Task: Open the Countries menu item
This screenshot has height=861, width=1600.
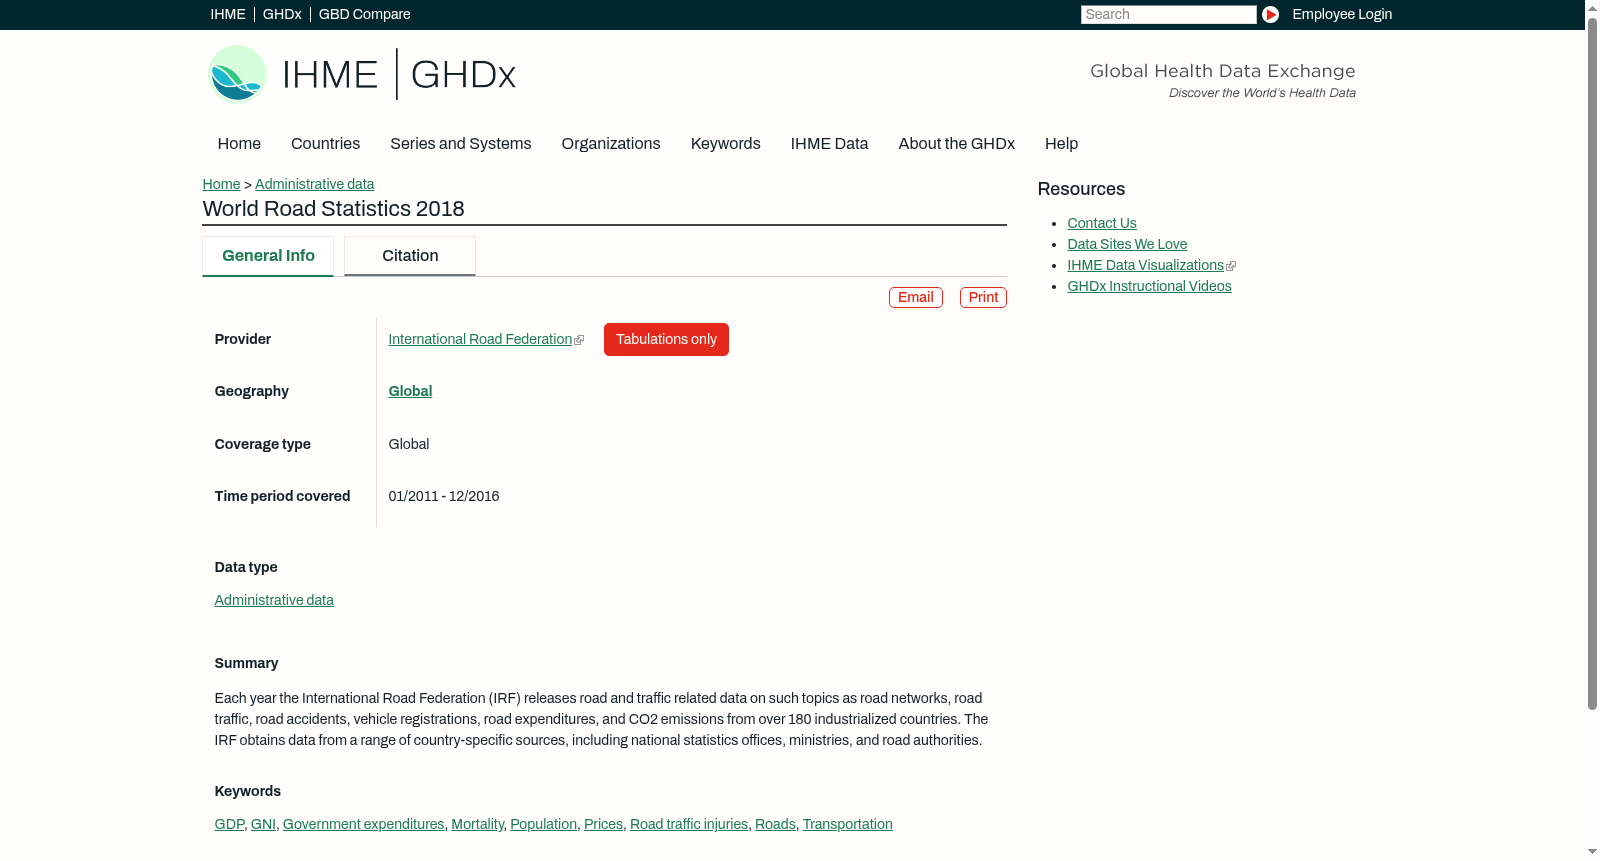Action: point(325,144)
